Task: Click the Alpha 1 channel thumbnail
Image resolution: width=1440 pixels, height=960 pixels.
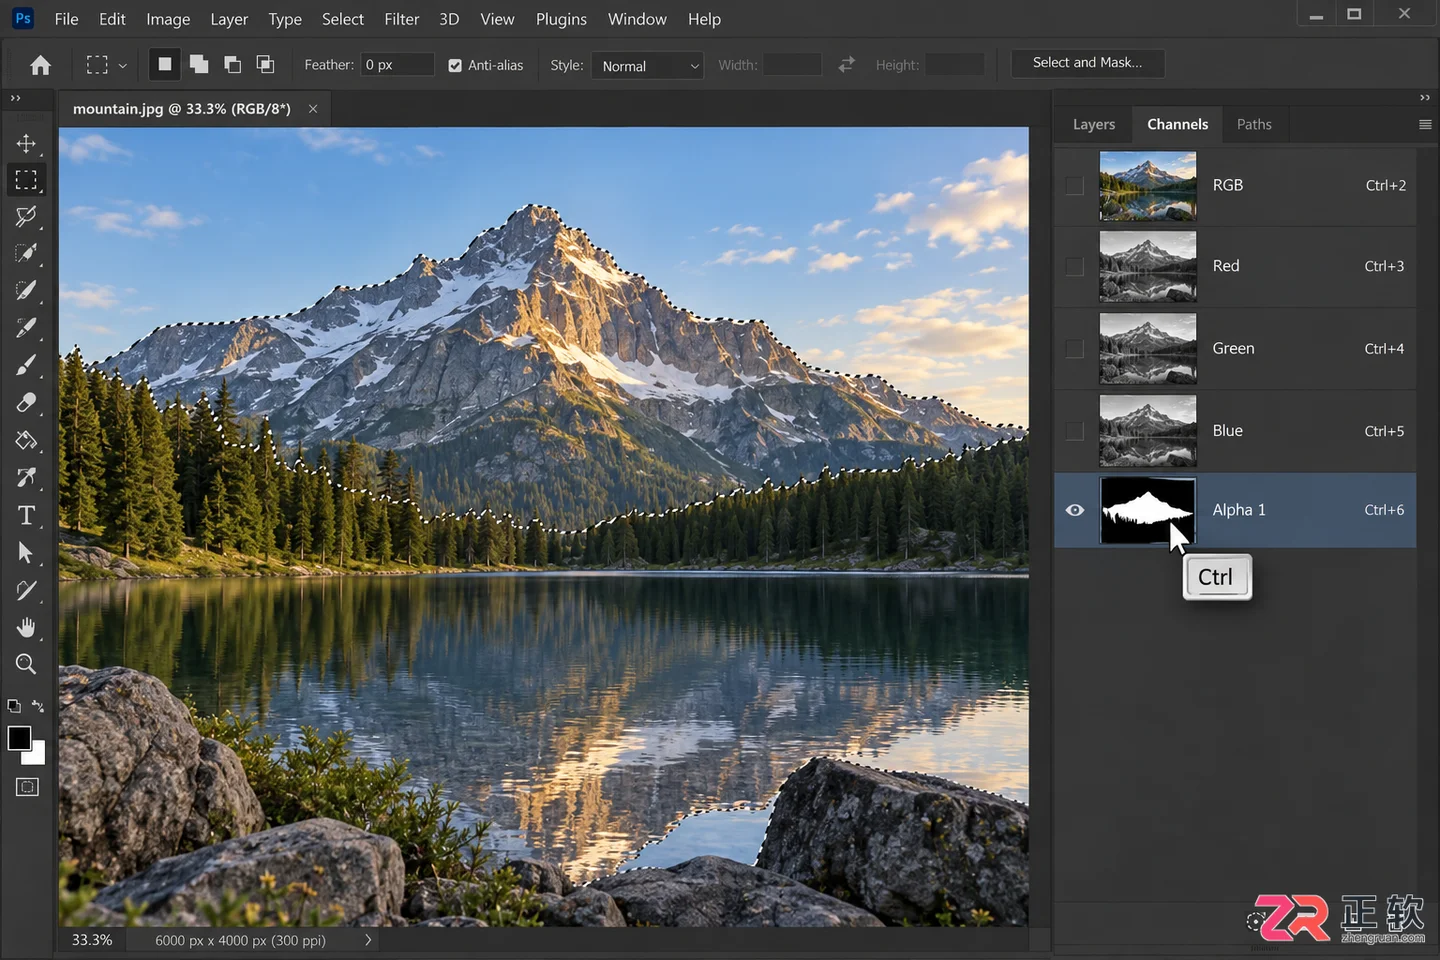Action: (x=1148, y=511)
